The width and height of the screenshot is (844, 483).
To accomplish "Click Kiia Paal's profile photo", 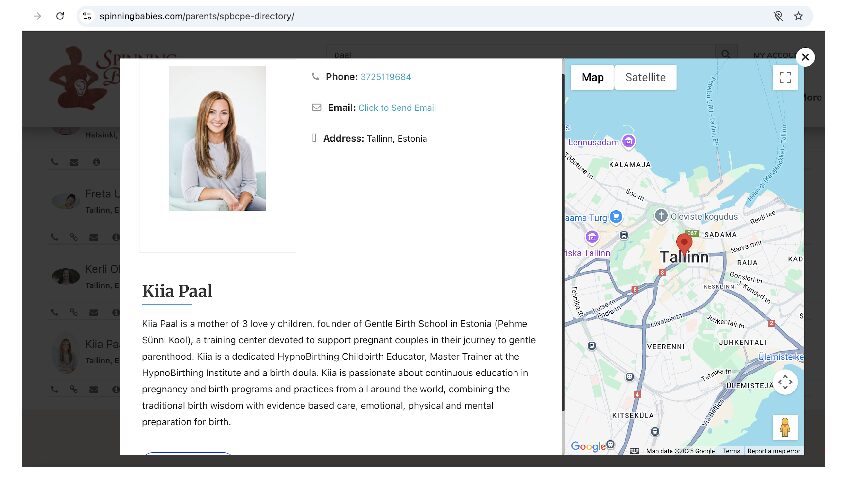I will 217,138.
